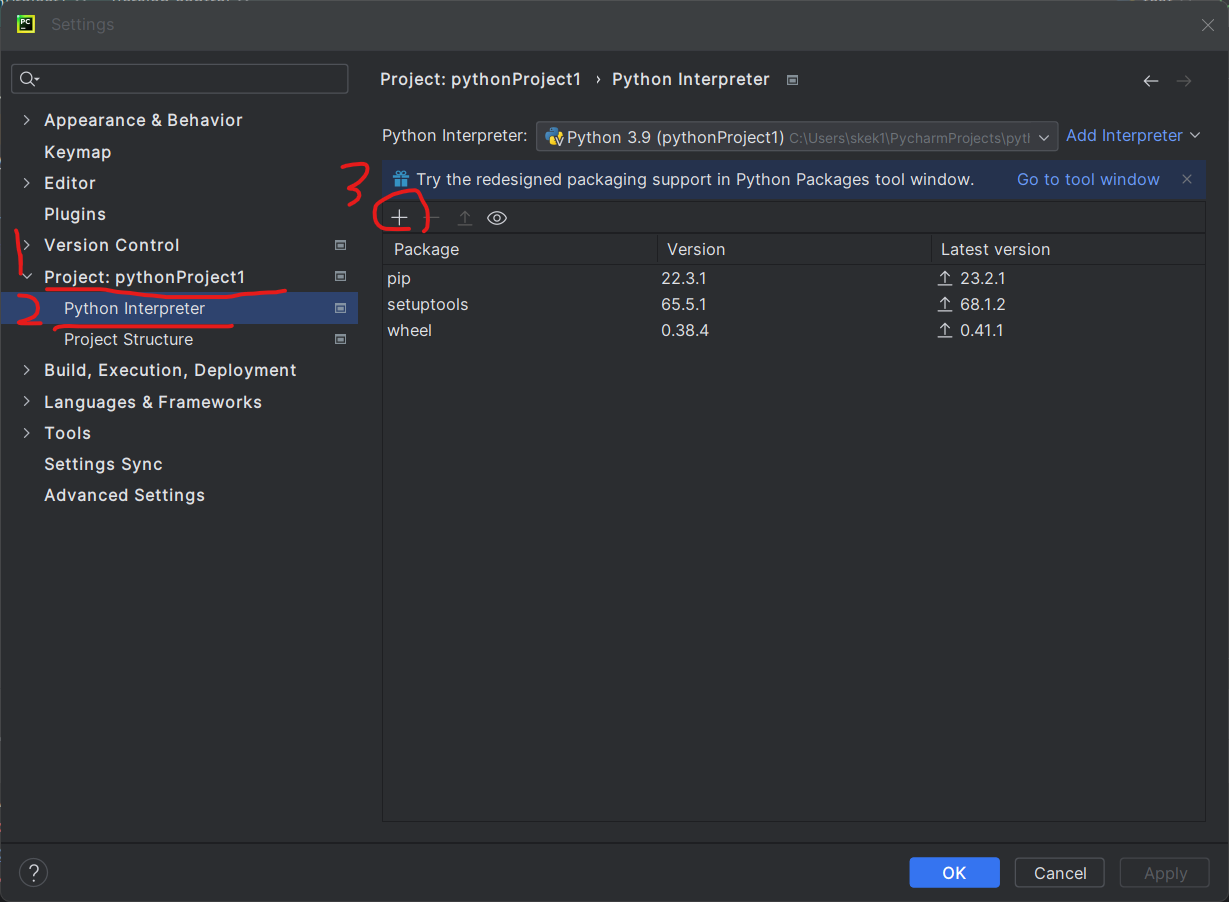Image resolution: width=1229 pixels, height=902 pixels.
Task: Click pip version 22.3.1 cell
Action: pyautogui.click(x=684, y=278)
